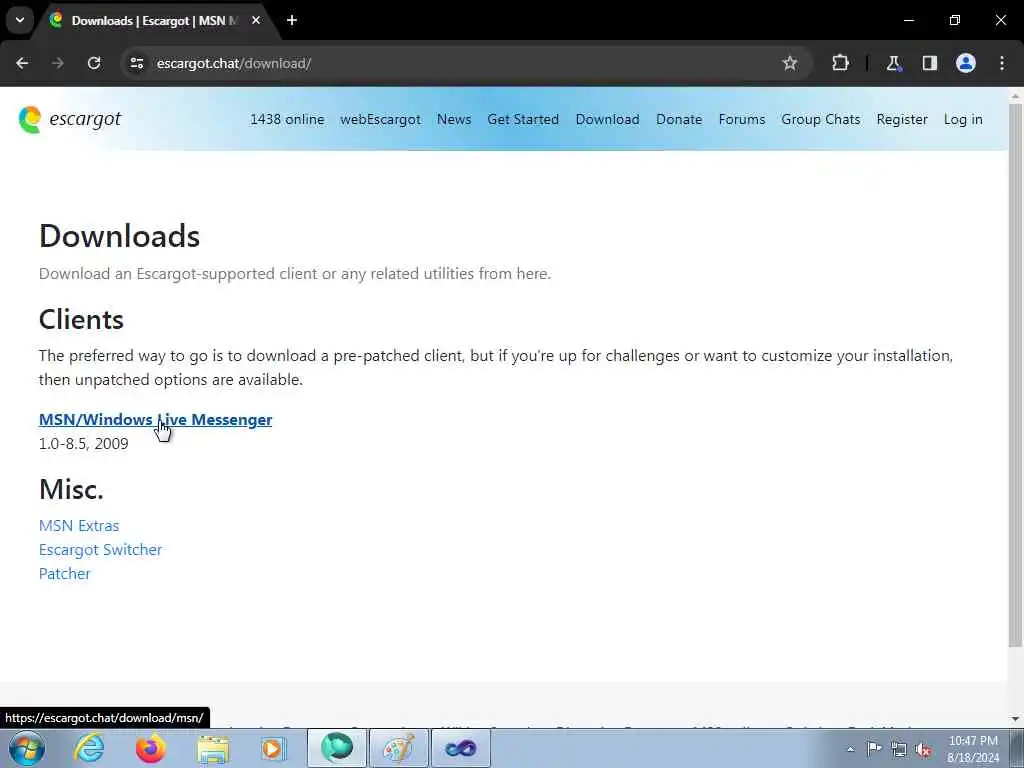Open the network icon in system tray
Image resolution: width=1024 pixels, height=768 pixels.
899,749
